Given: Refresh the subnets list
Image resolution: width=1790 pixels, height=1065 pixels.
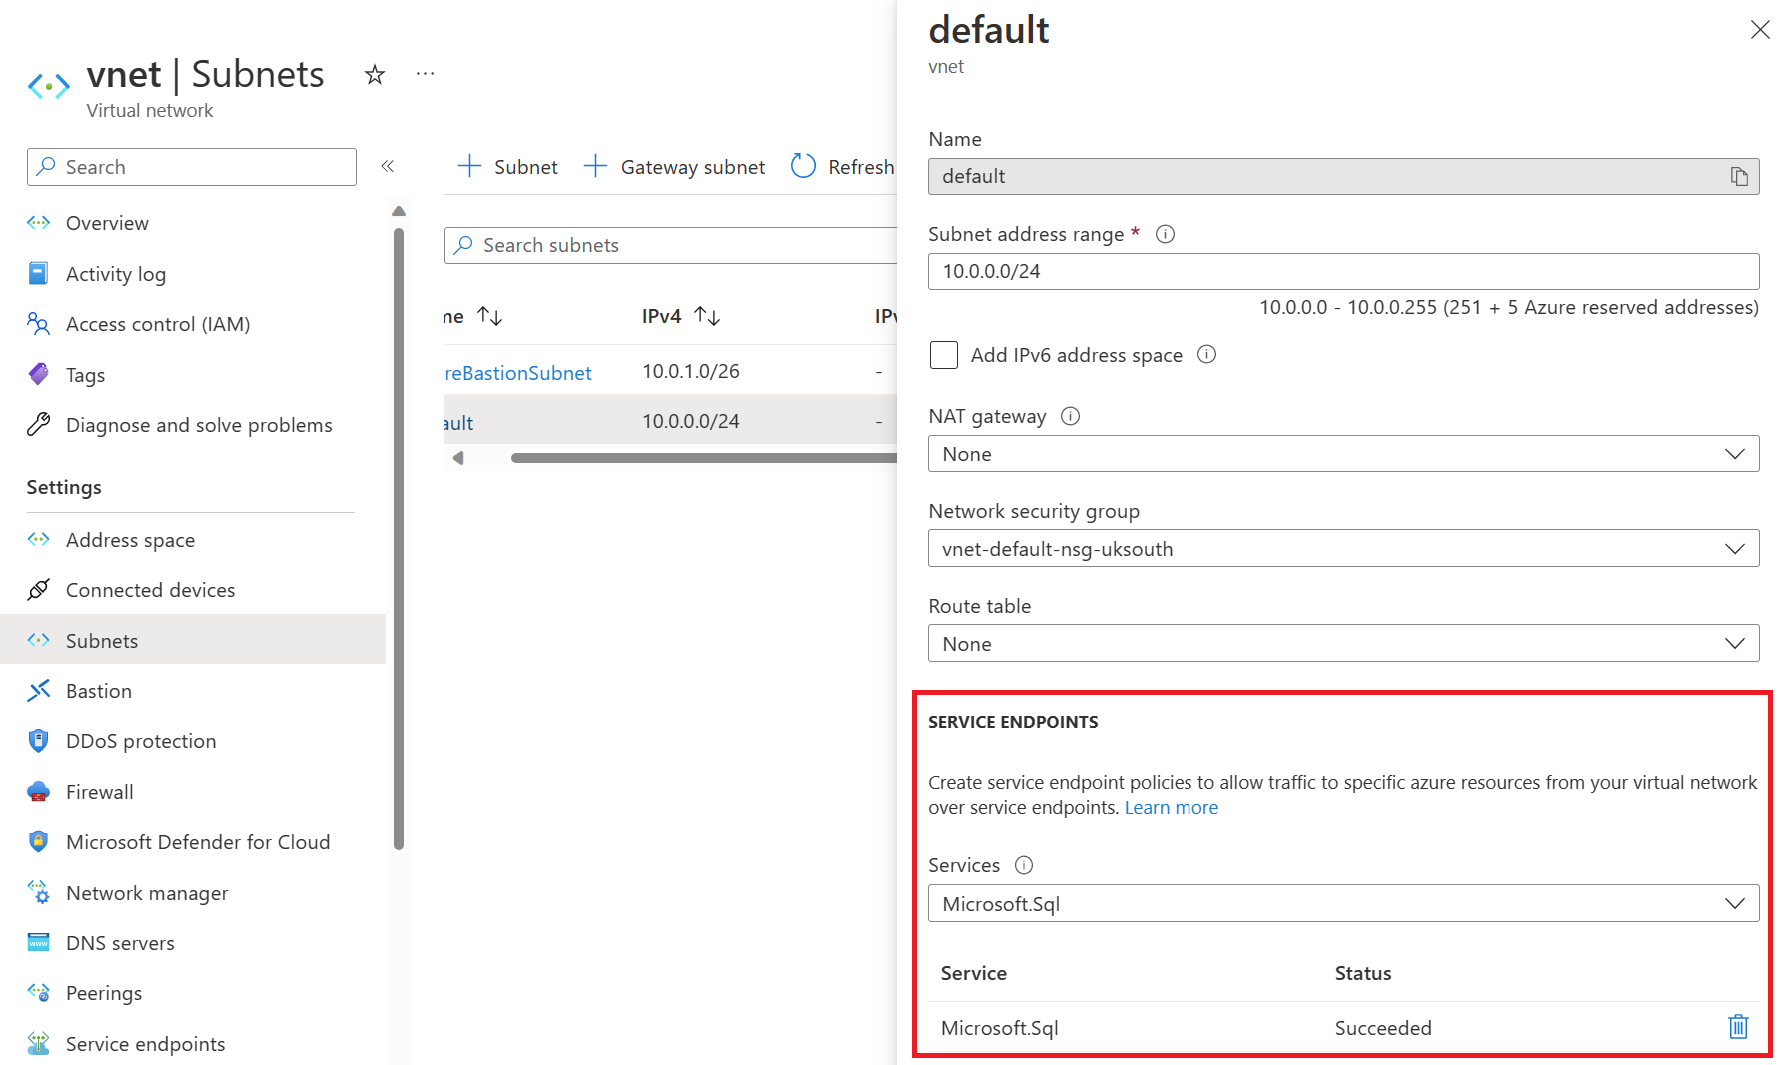Looking at the screenshot, I should (x=843, y=167).
